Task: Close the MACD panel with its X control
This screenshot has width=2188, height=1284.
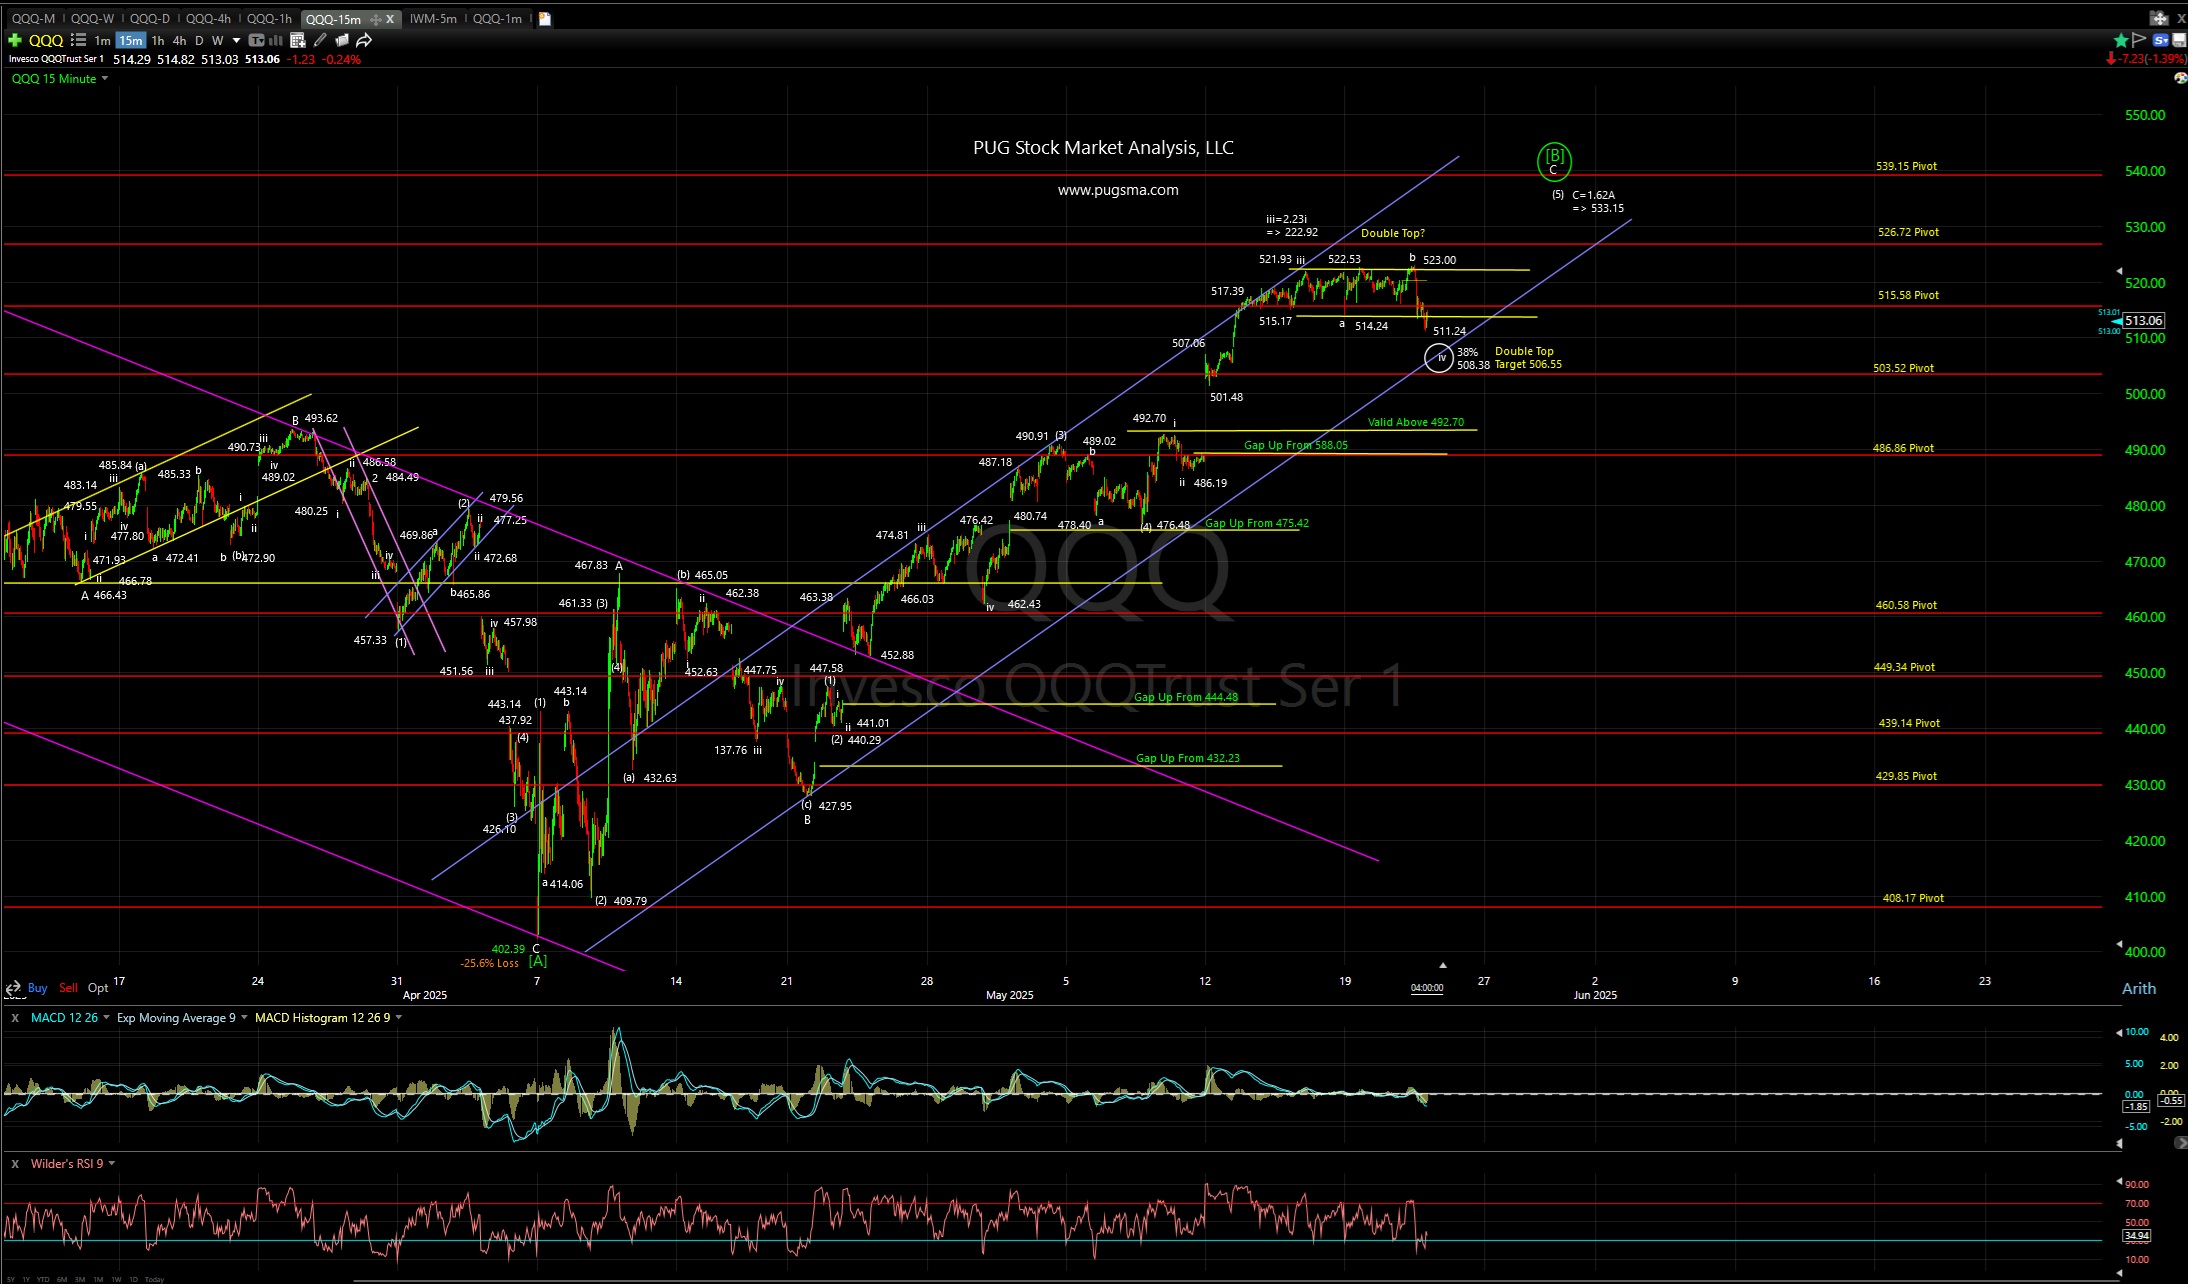Action: coord(15,1017)
